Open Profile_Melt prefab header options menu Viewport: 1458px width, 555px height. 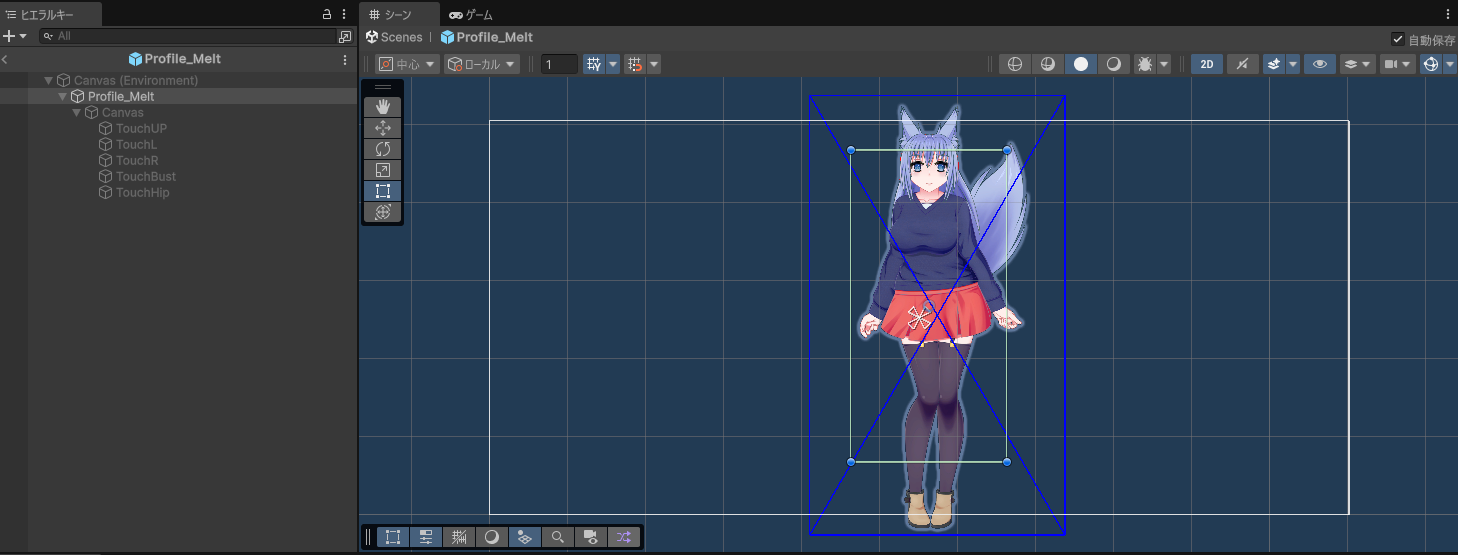[345, 59]
